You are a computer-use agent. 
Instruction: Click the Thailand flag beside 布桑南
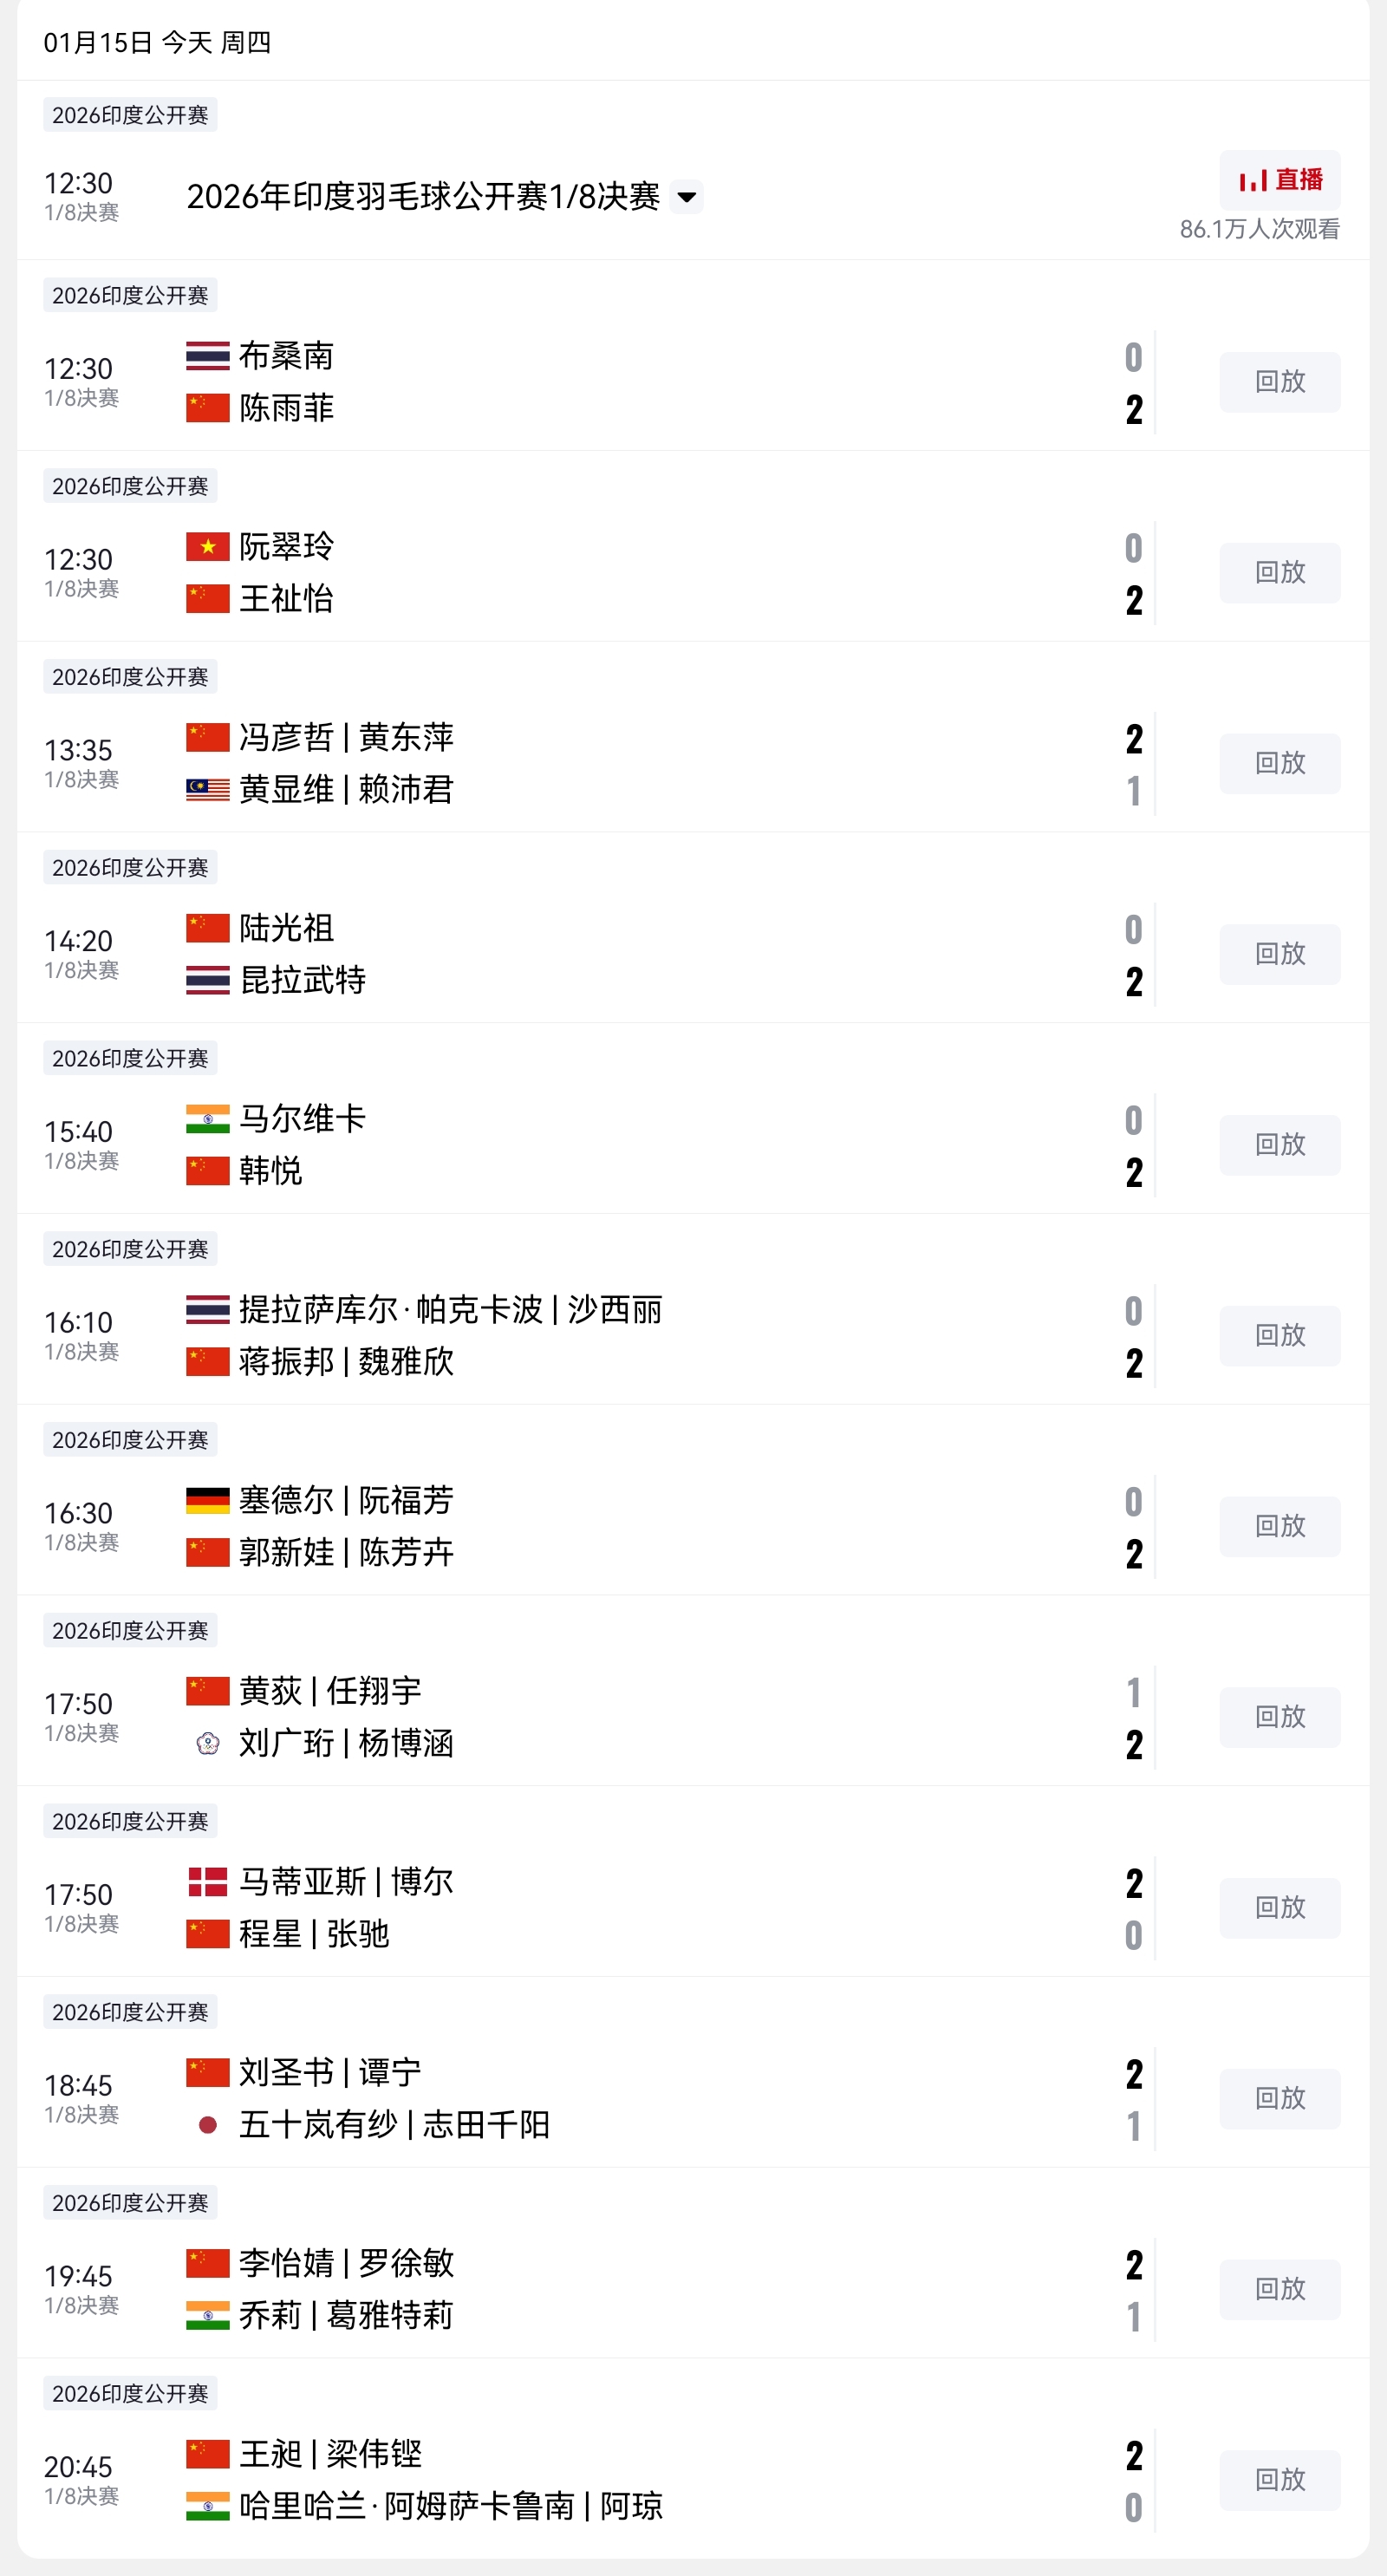[x=208, y=356]
